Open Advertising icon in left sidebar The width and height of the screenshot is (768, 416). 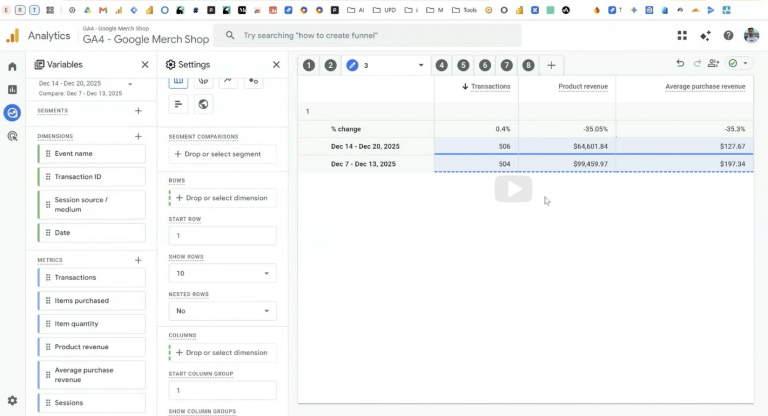point(12,136)
